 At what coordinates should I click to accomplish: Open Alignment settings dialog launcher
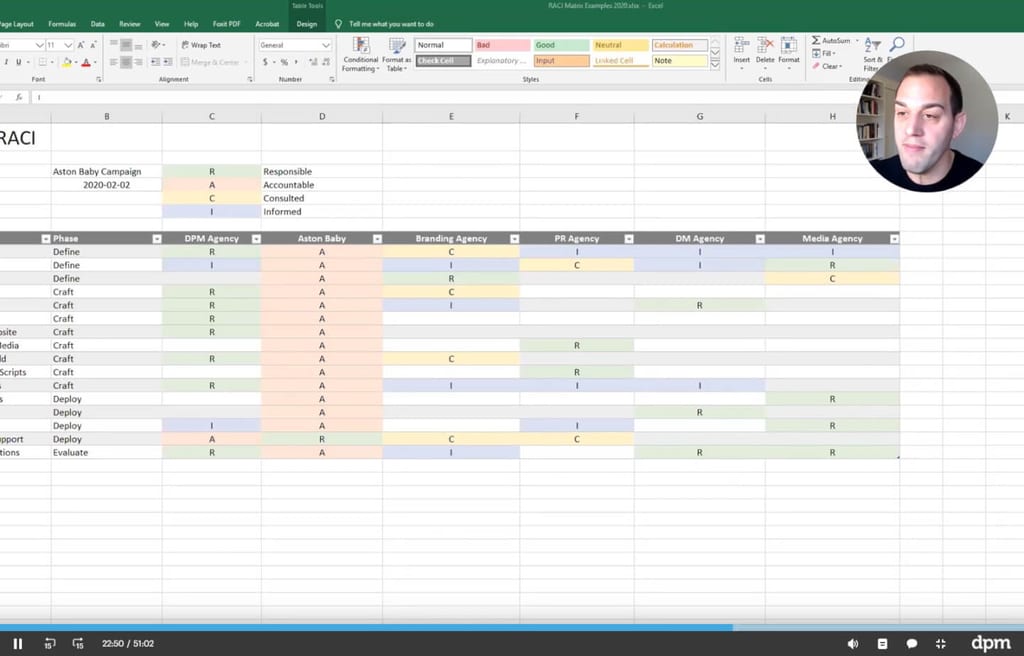click(250, 80)
